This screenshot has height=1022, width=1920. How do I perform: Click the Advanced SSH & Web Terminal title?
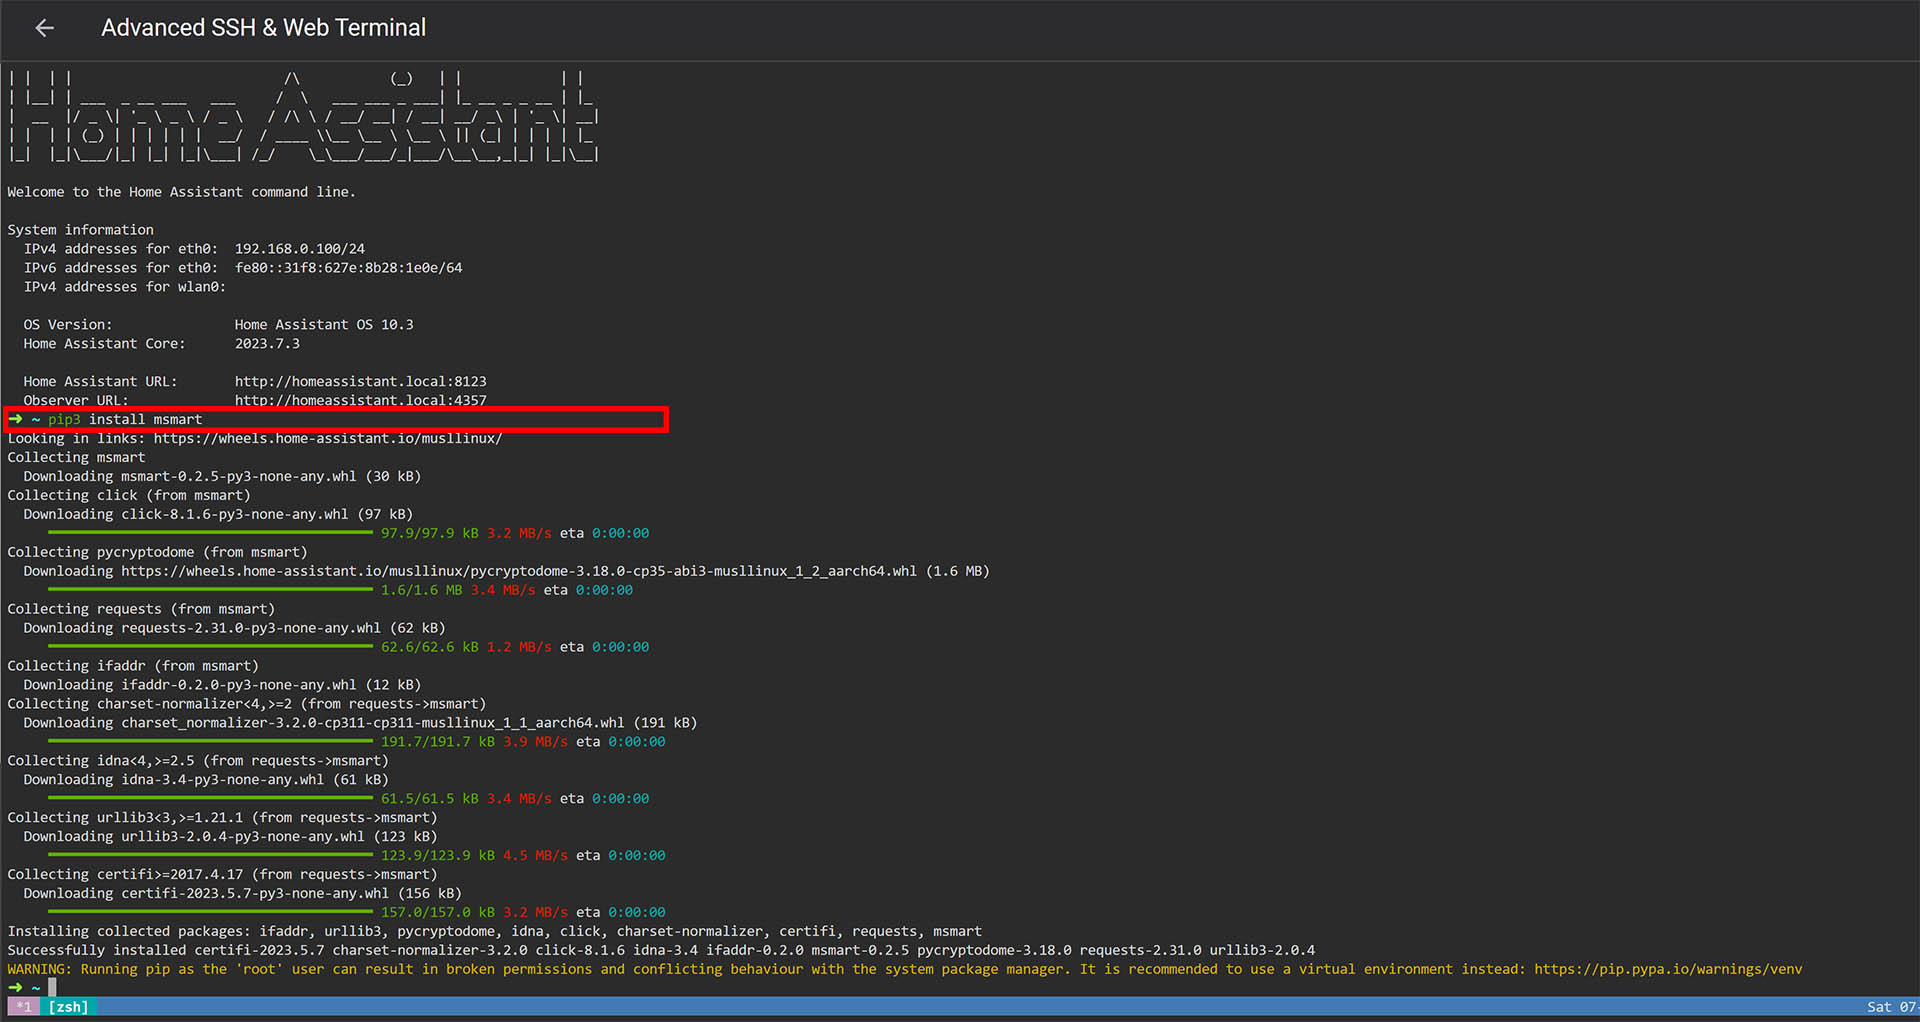point(263,28)
